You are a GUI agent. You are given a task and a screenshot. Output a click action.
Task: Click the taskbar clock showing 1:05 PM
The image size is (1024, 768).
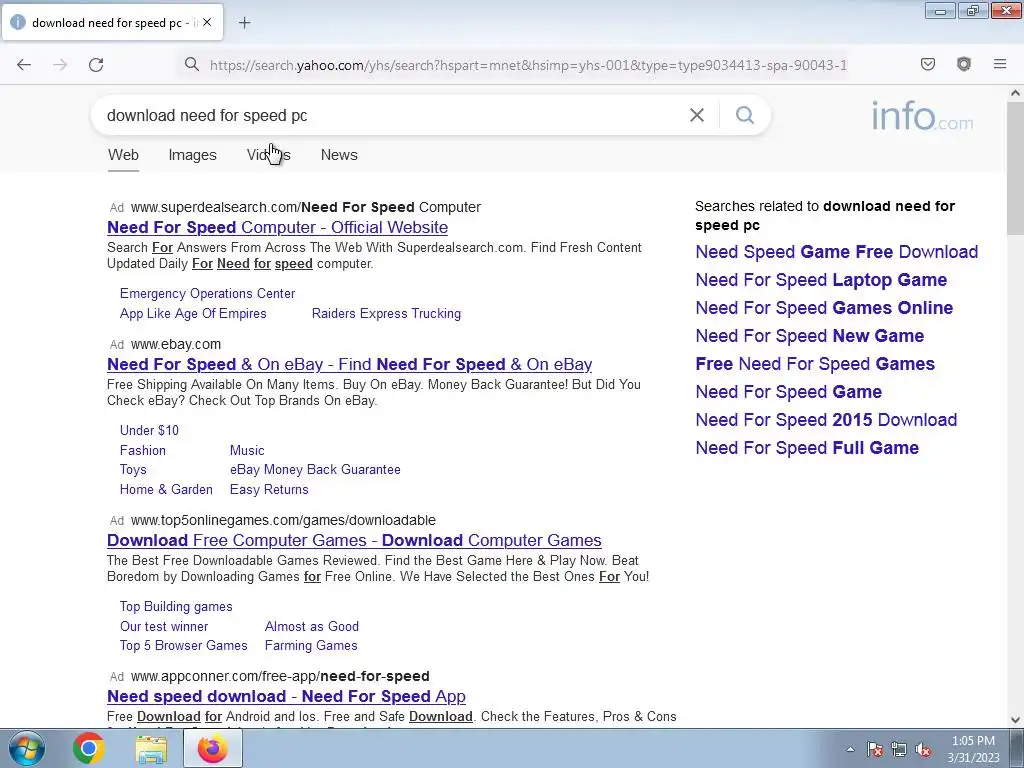pos(973,749)
